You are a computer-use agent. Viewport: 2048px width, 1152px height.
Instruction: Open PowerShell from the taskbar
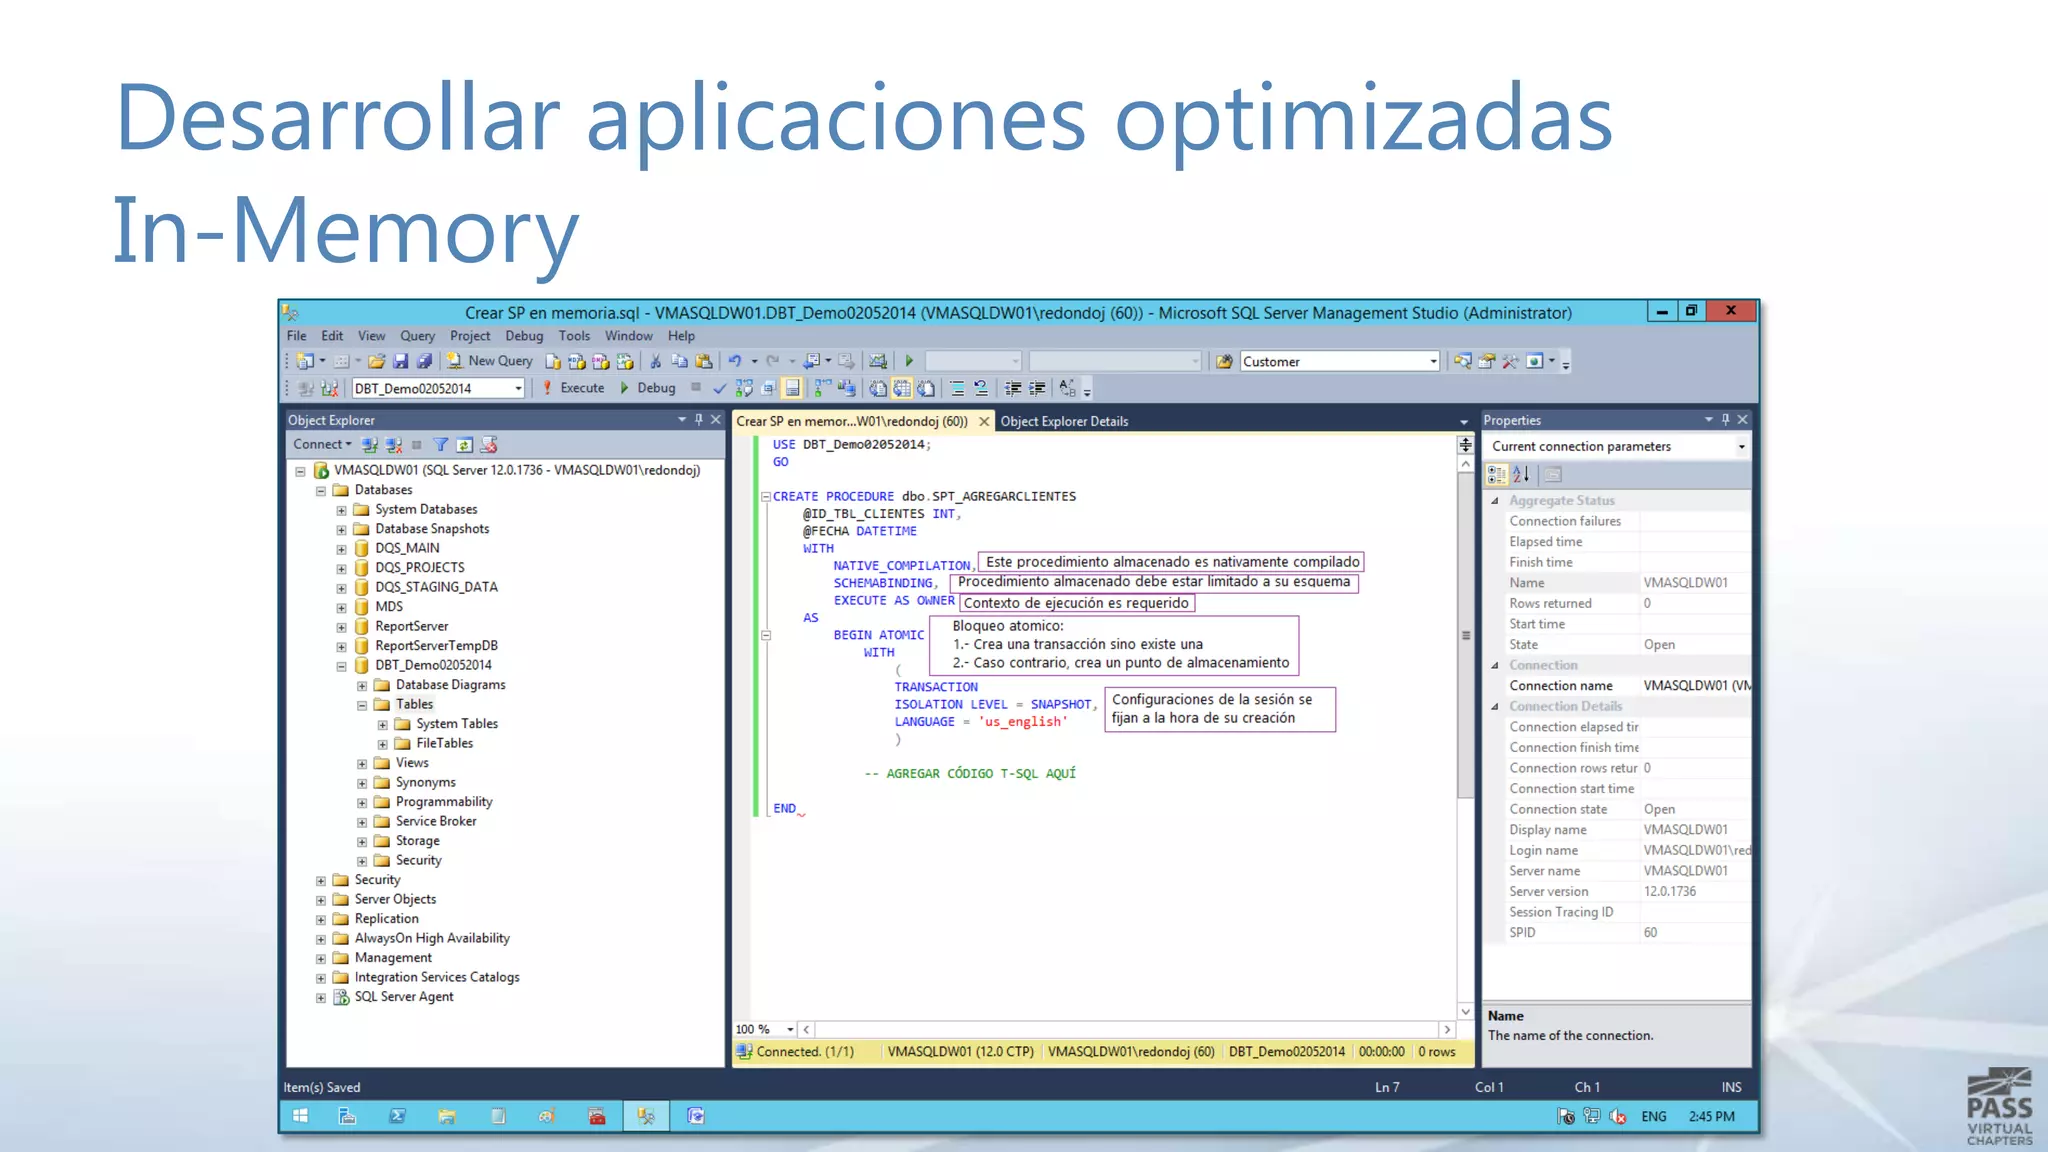[397, 1116]
